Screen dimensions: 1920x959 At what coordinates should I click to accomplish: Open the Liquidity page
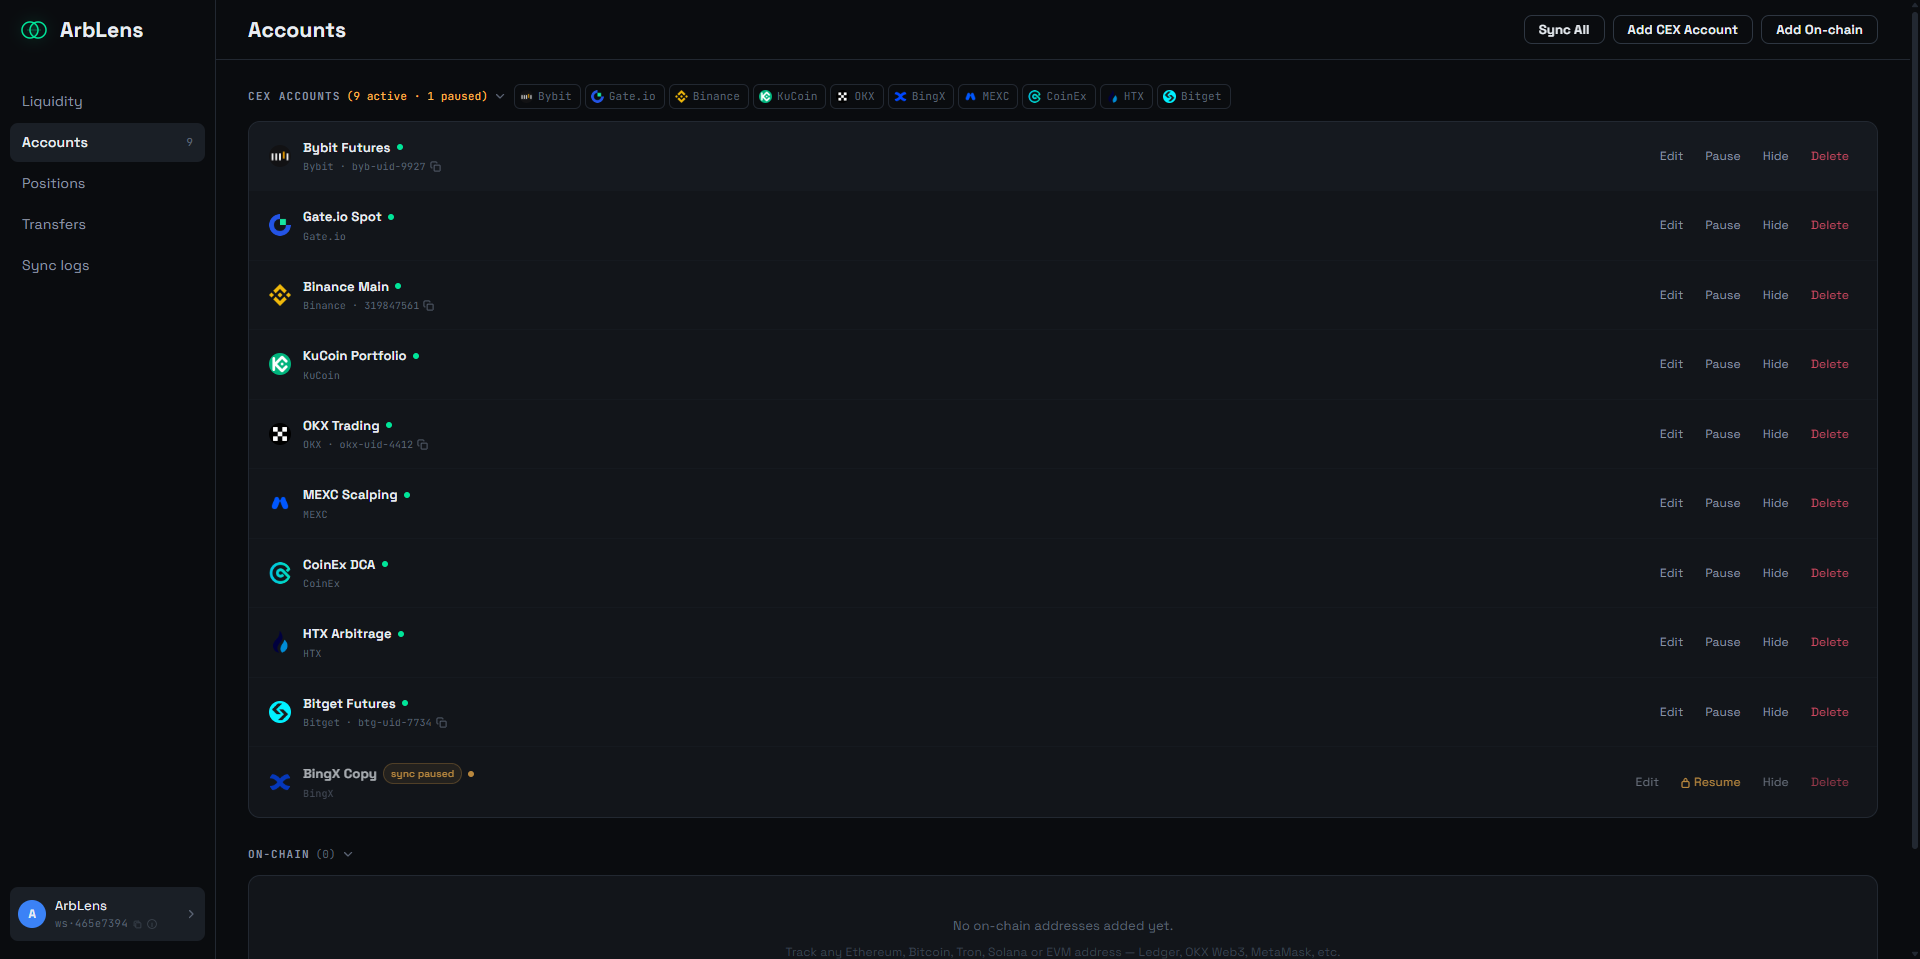(x=107, y=101)
